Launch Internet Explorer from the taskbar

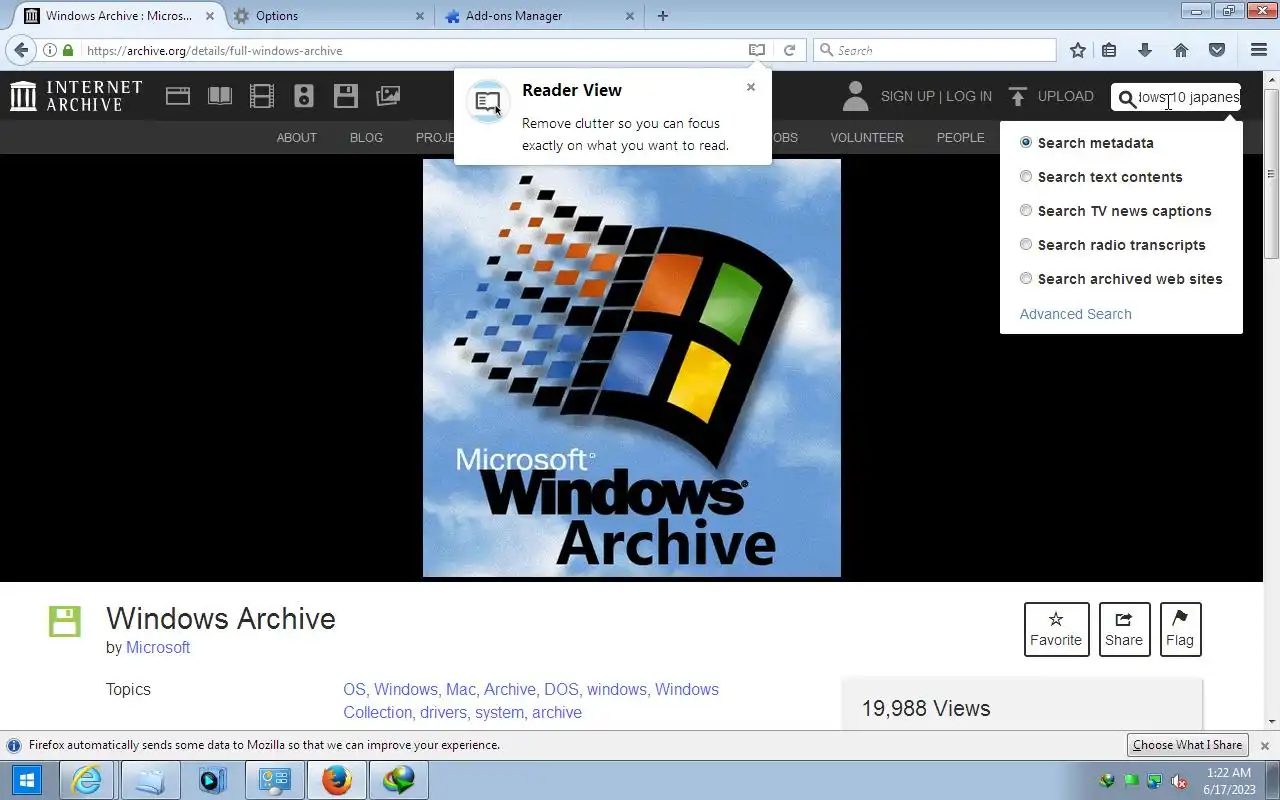point(88,780)
